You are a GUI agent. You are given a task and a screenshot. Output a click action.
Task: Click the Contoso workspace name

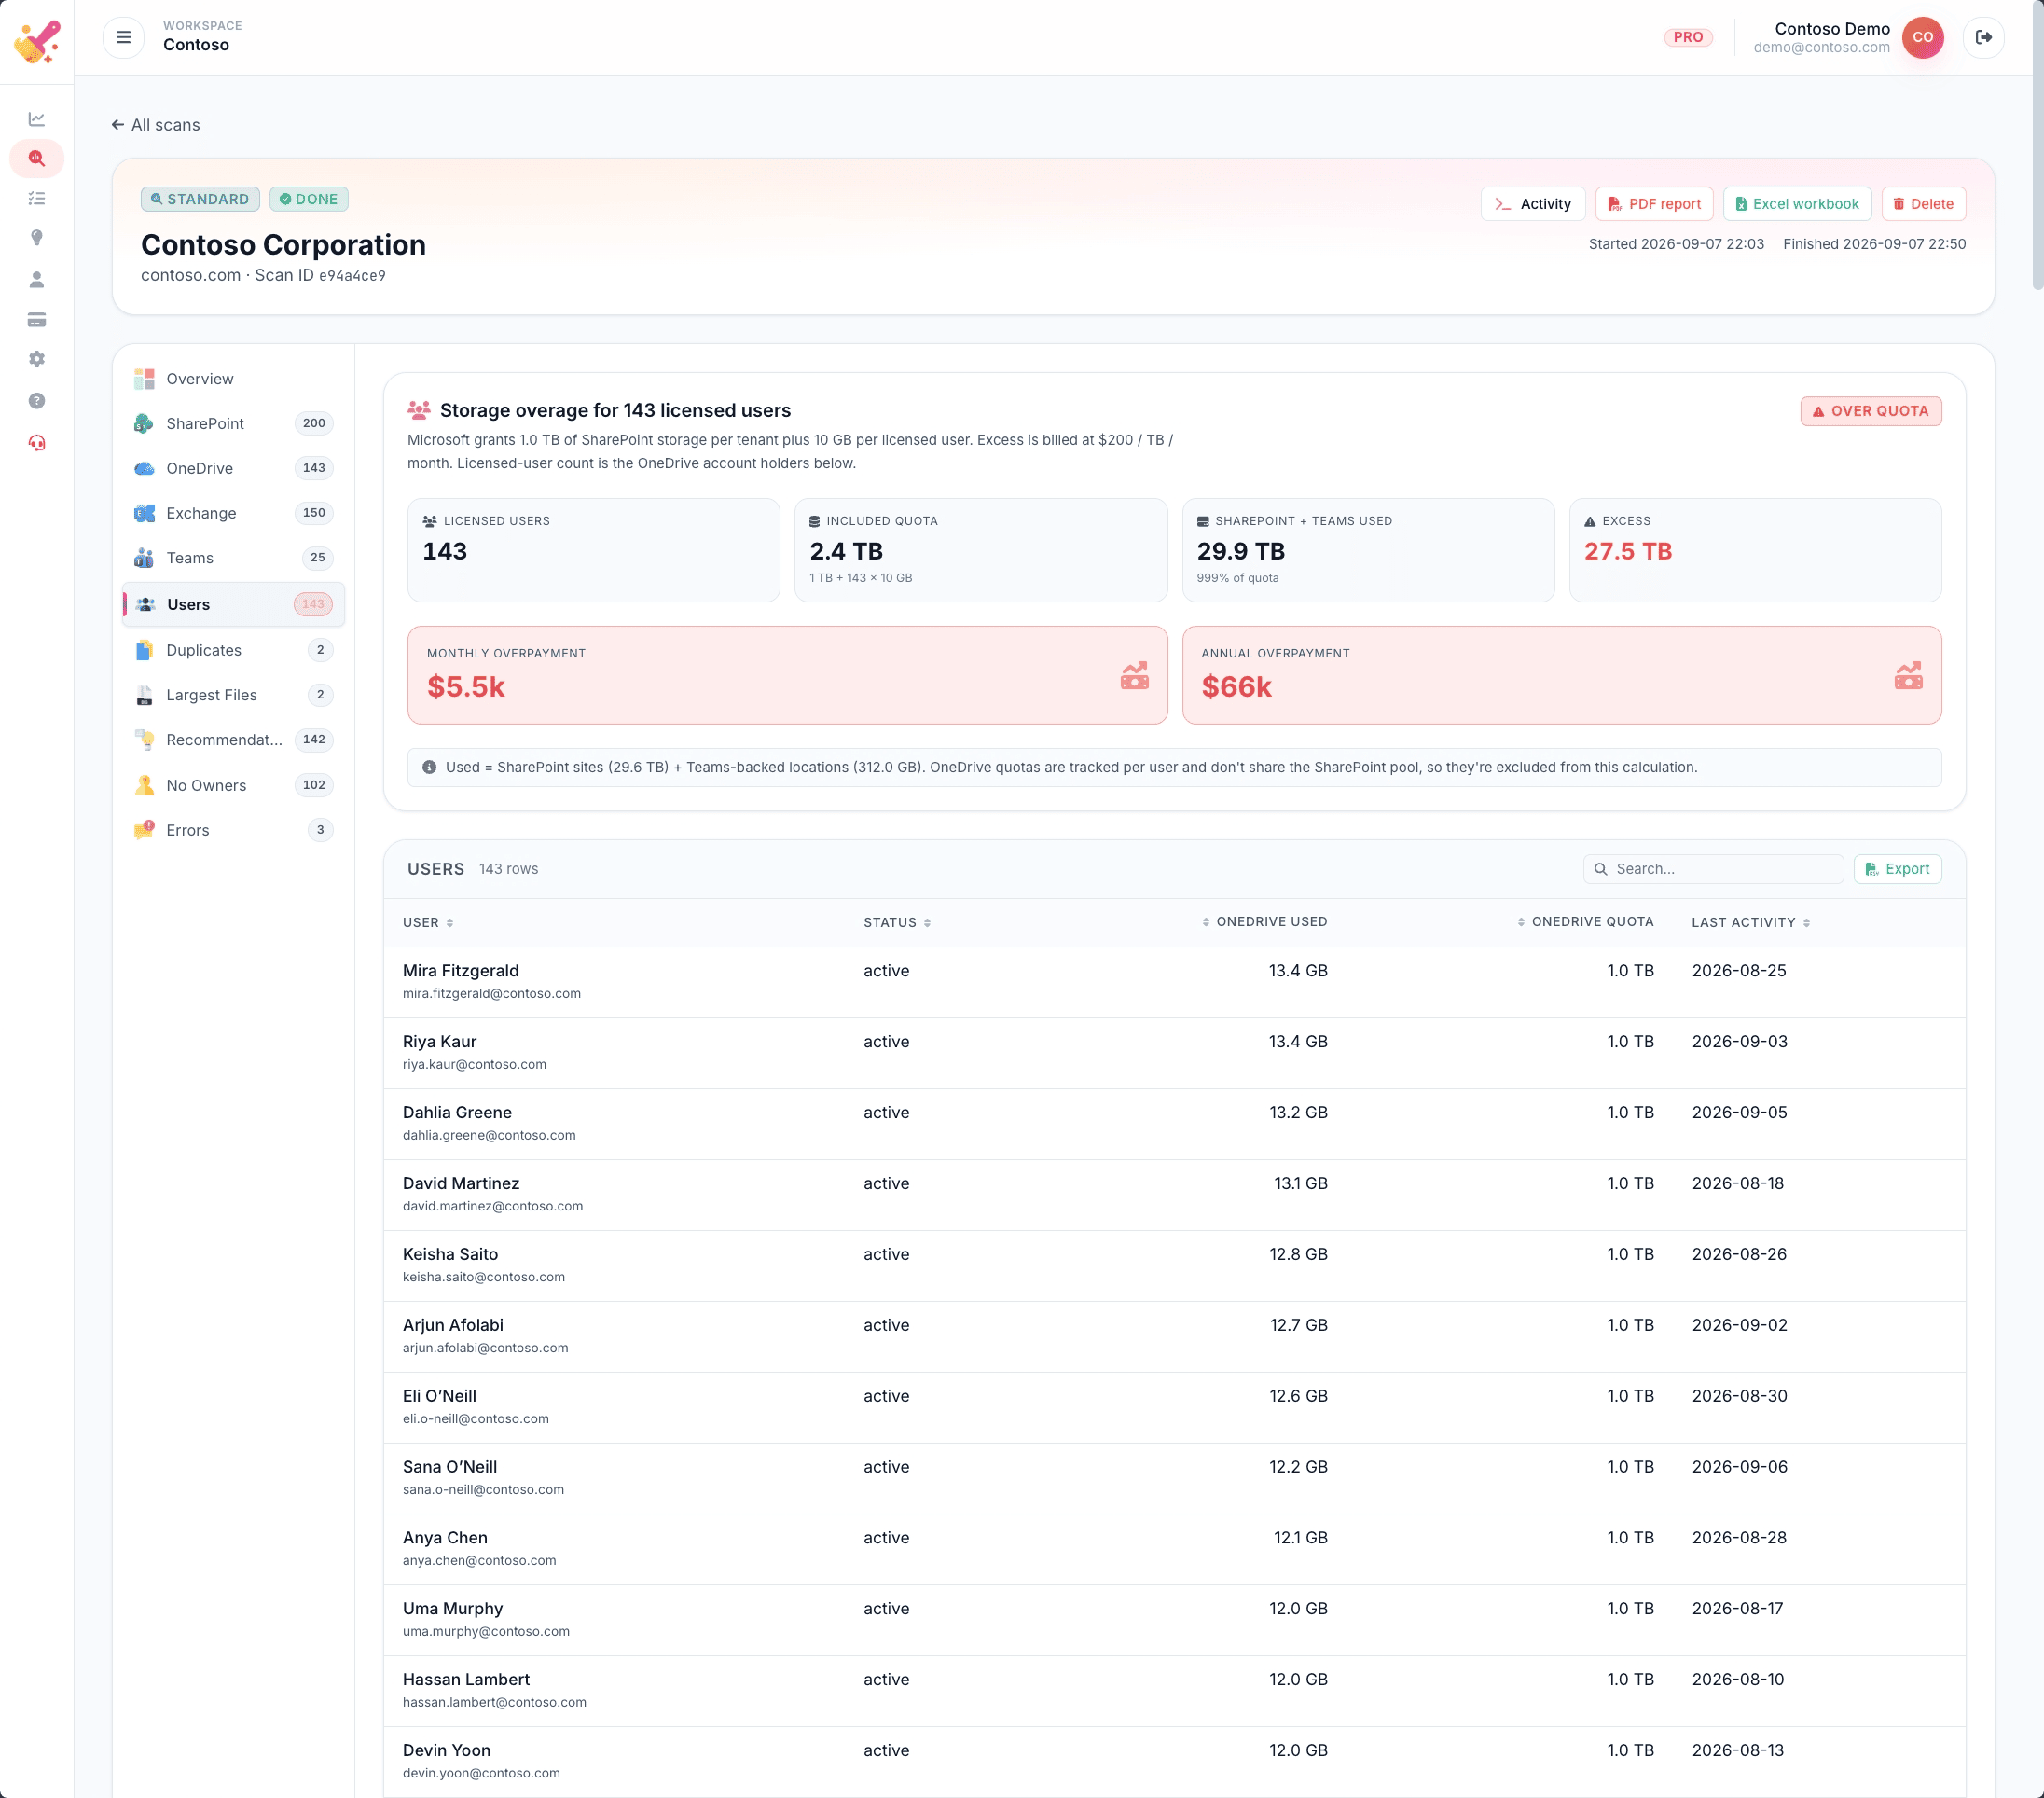[196, 45]
